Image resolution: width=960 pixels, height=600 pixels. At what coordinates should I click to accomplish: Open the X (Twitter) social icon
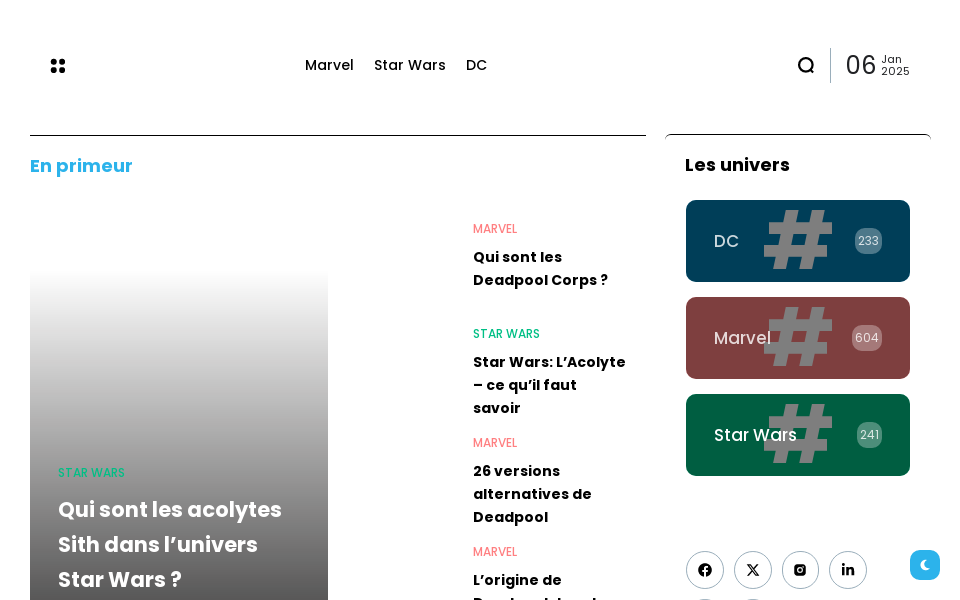coord(753,570)
